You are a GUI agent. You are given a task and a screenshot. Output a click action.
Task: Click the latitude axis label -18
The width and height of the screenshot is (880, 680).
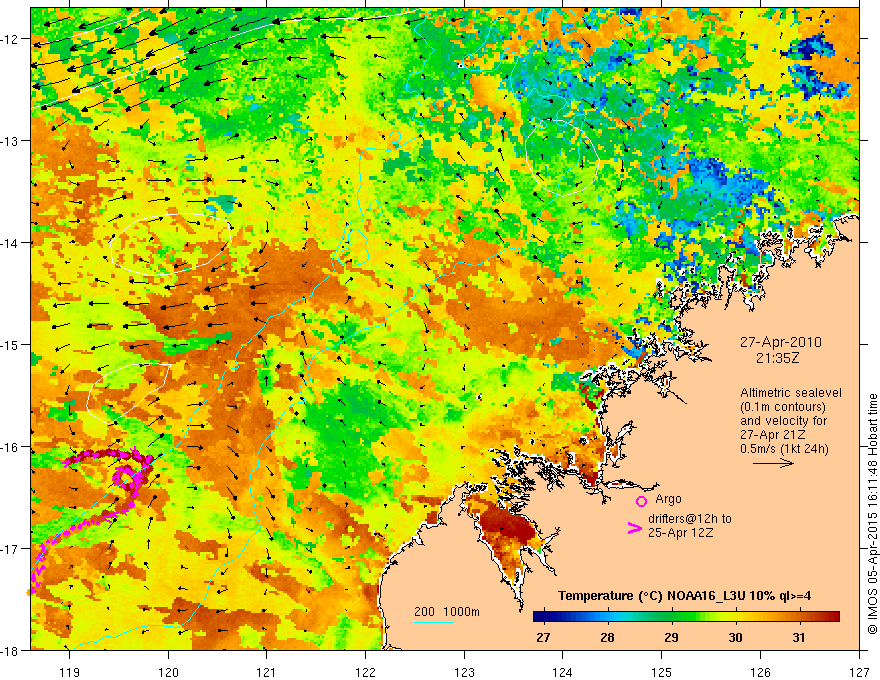click(11, 651)
